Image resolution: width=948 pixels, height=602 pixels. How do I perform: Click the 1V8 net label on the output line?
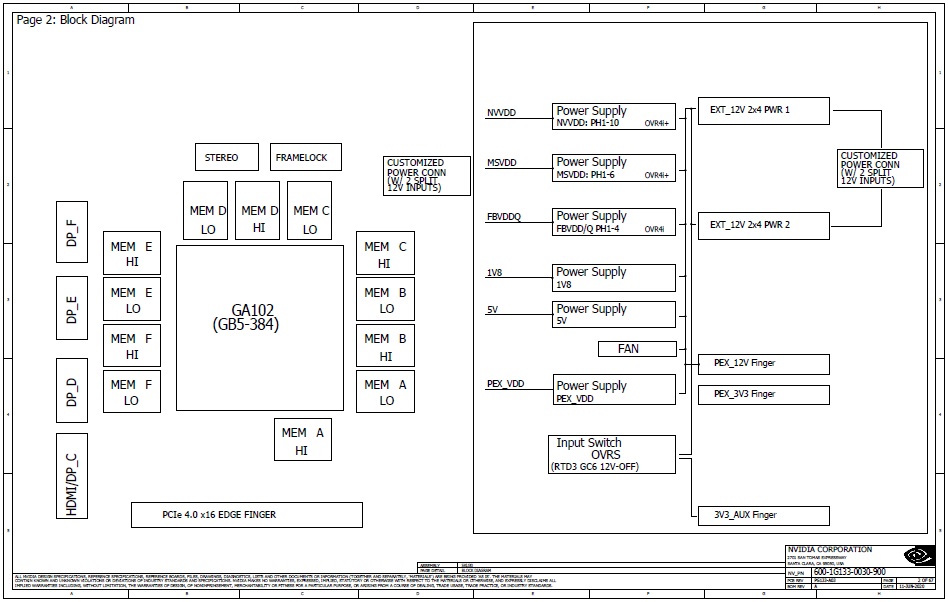[494, 273]
